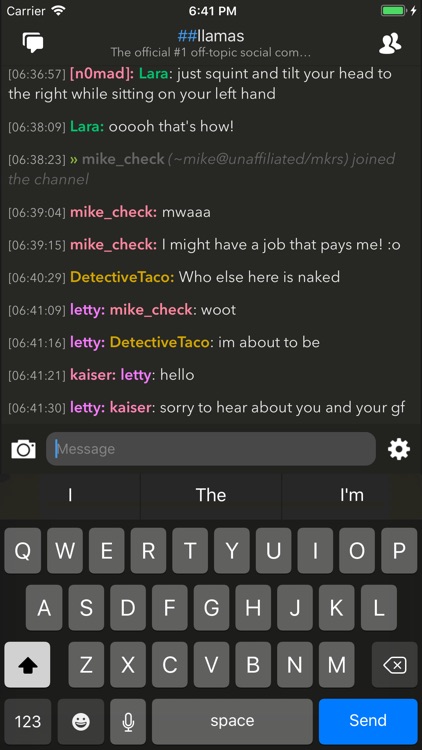Tap the camera icon to attach photo

click(x=23, y=449)
